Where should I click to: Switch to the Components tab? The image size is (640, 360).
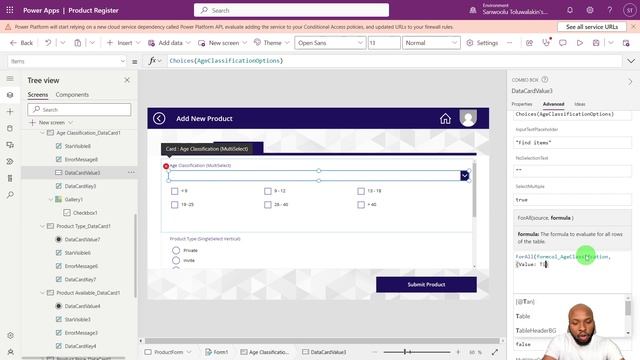(72, 95)
